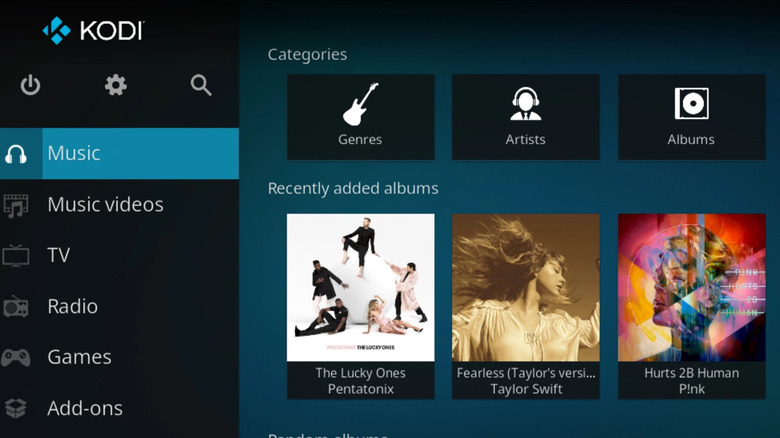780x438 pixels.
Task: Go to the TV menu entry
Action: click(59, 256)
